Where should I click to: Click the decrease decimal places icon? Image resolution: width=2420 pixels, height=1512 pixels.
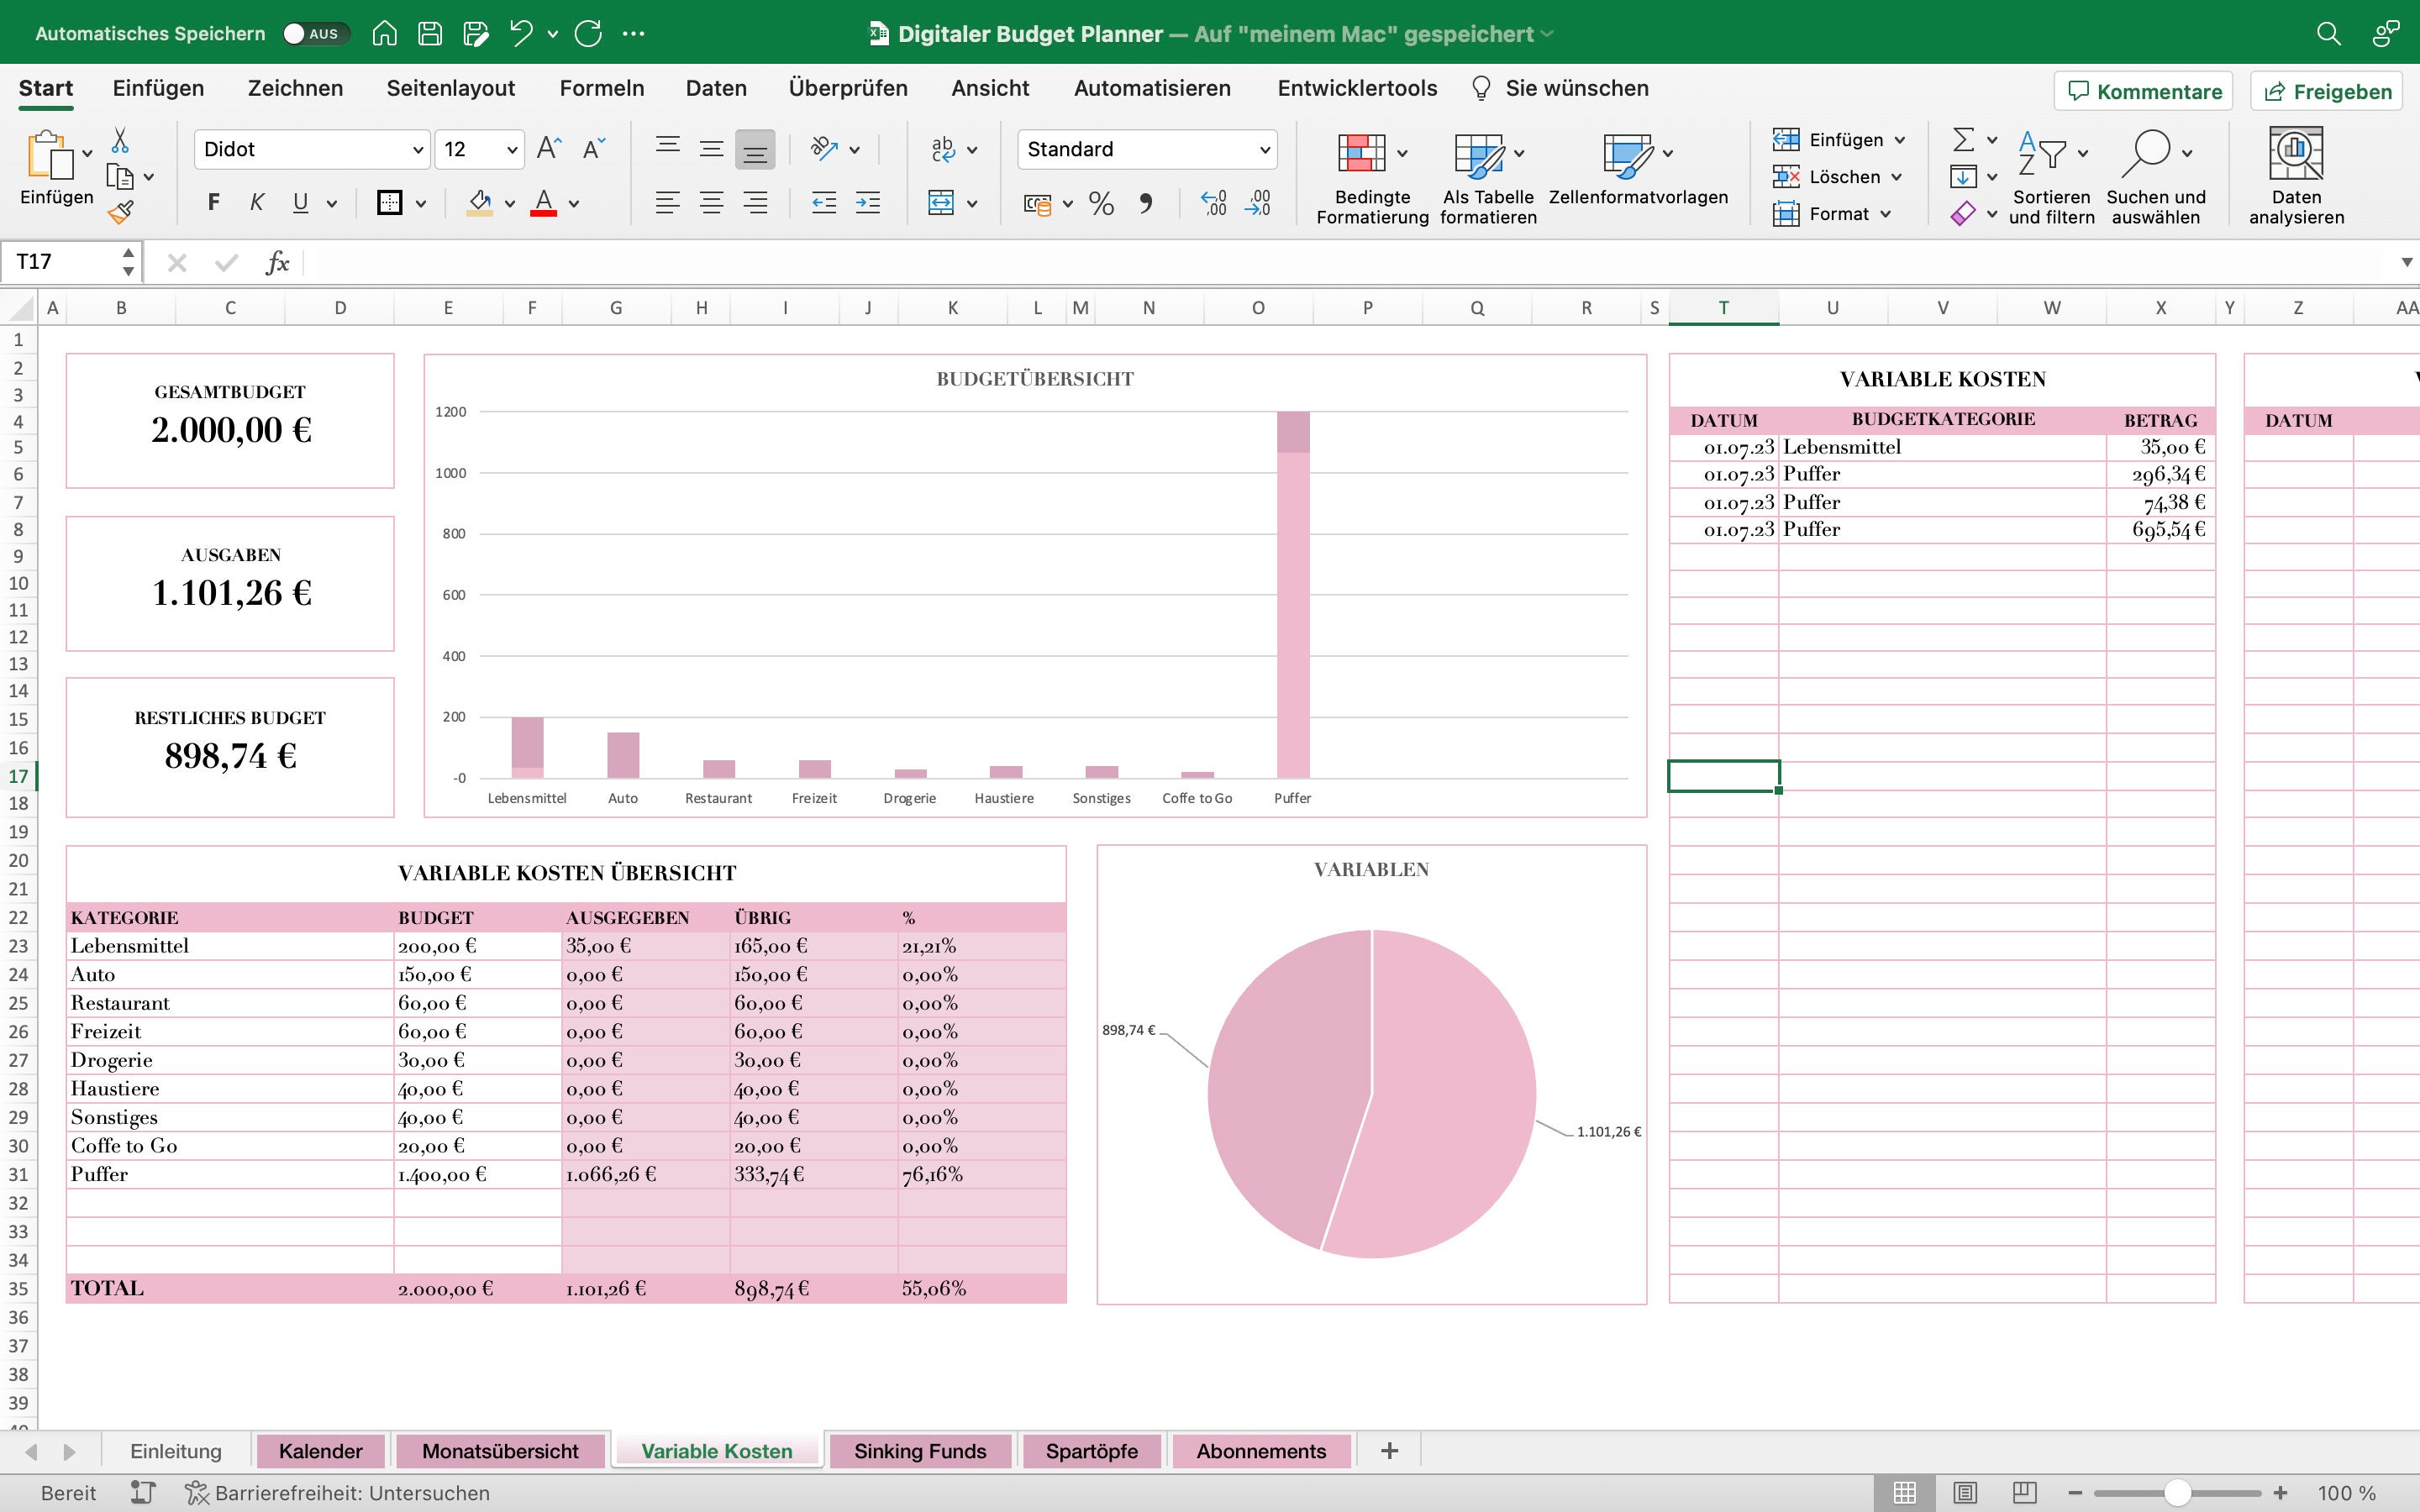[x=1257, y=204]
